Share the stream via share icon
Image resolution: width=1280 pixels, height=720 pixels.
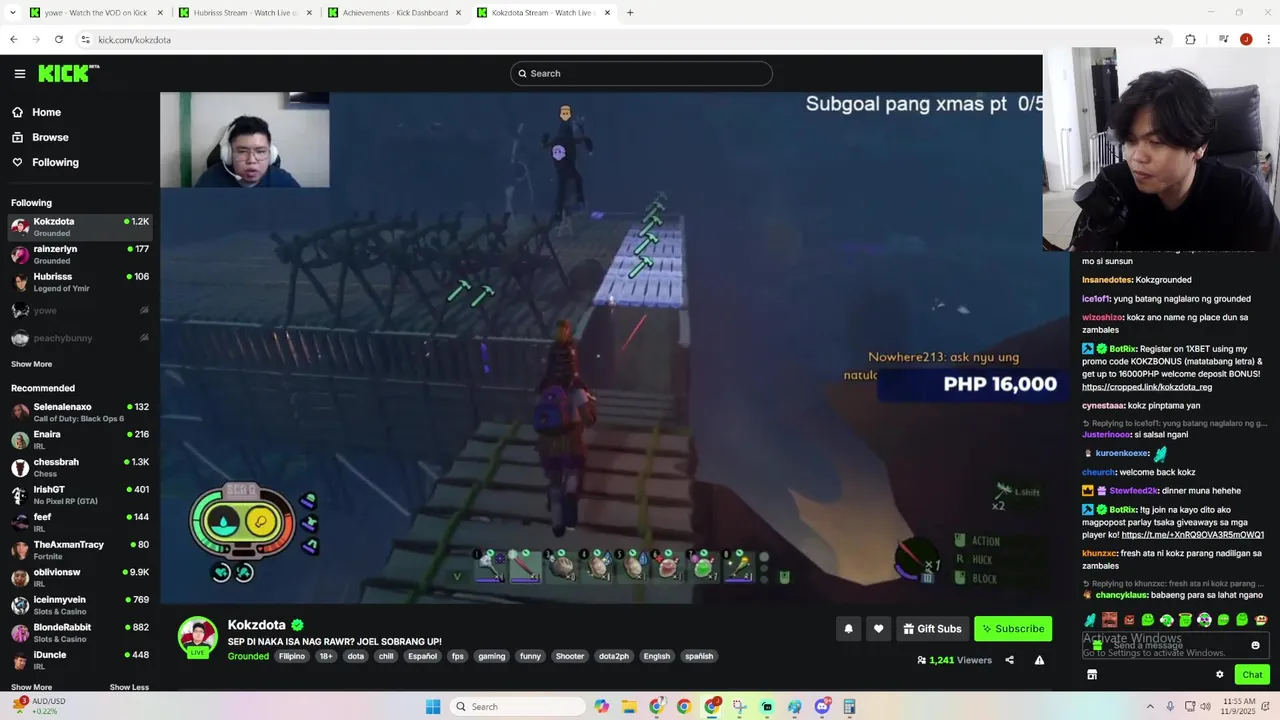pyautogui.click(x=1009, y=660)
